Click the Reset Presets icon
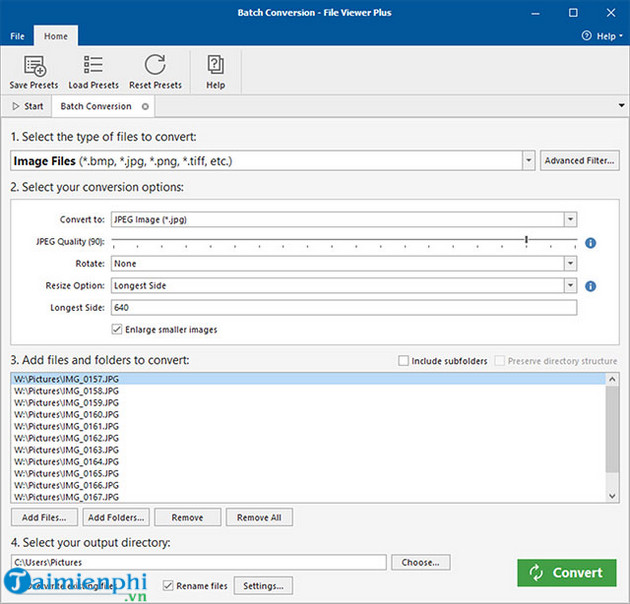 [x=155, y=66]
